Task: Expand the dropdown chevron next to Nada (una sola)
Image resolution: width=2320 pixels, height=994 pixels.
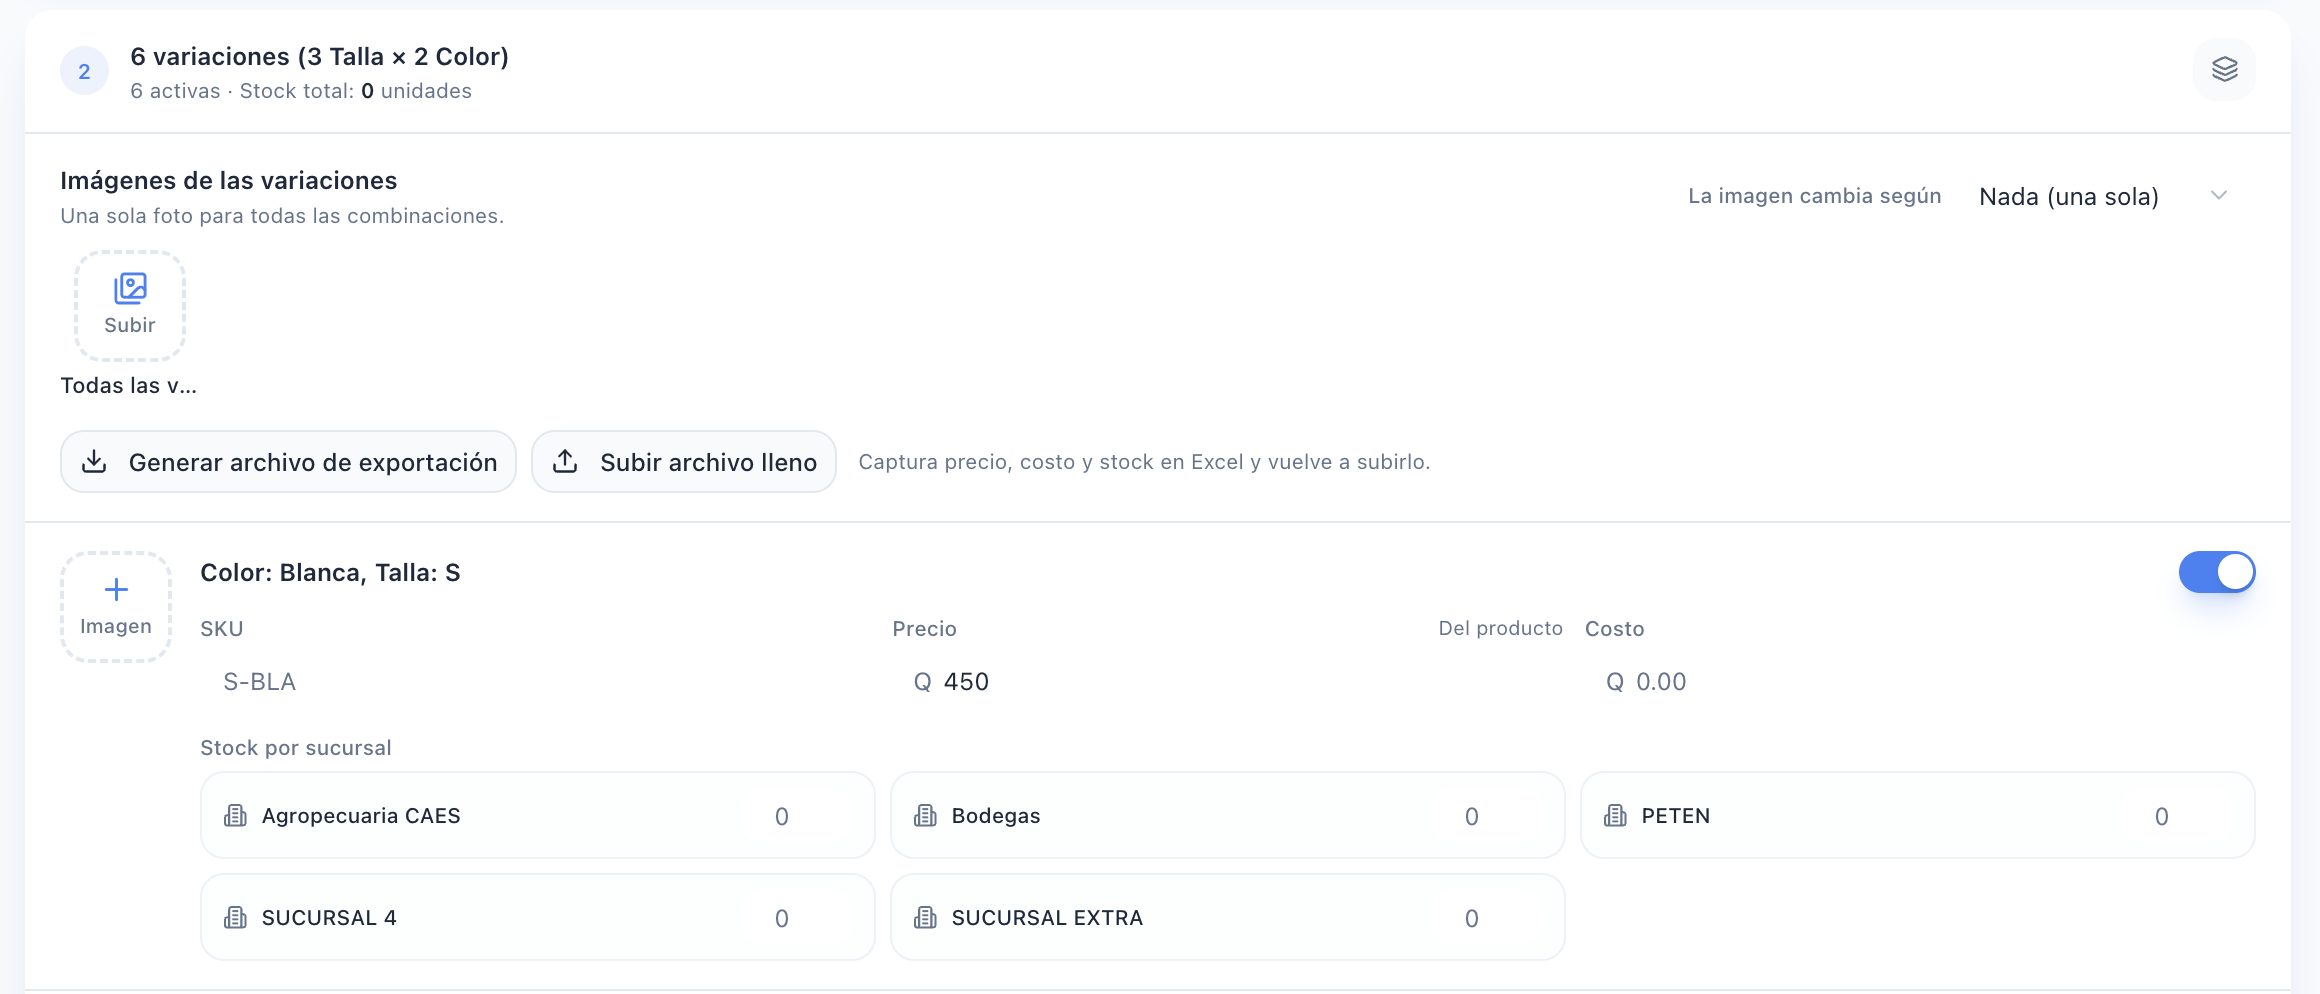Action: pos(2219,195)
